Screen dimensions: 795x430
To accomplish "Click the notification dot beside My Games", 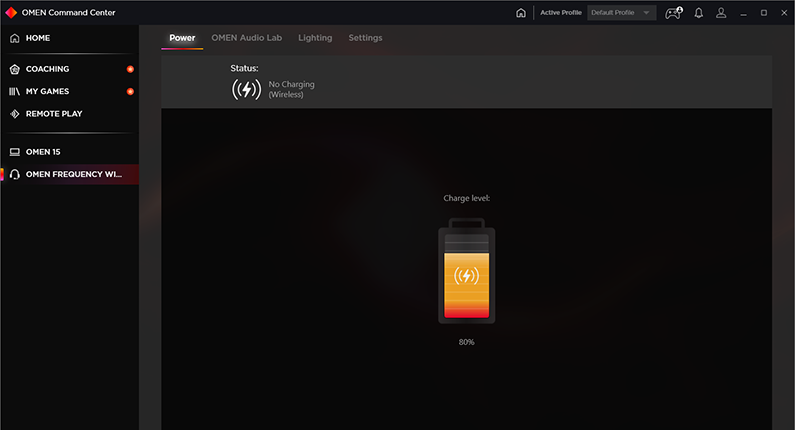I will (130, 91).
